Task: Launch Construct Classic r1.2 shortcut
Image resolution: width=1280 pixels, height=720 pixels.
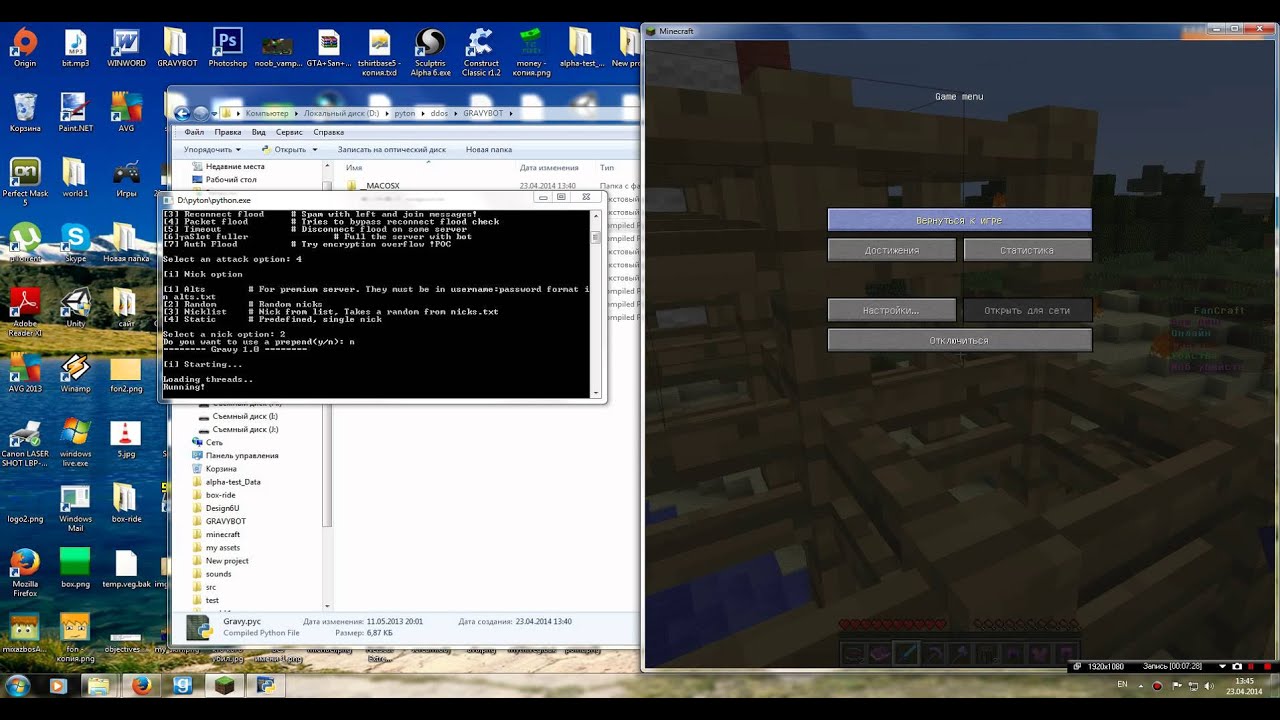Action: (x=481, y=52)
